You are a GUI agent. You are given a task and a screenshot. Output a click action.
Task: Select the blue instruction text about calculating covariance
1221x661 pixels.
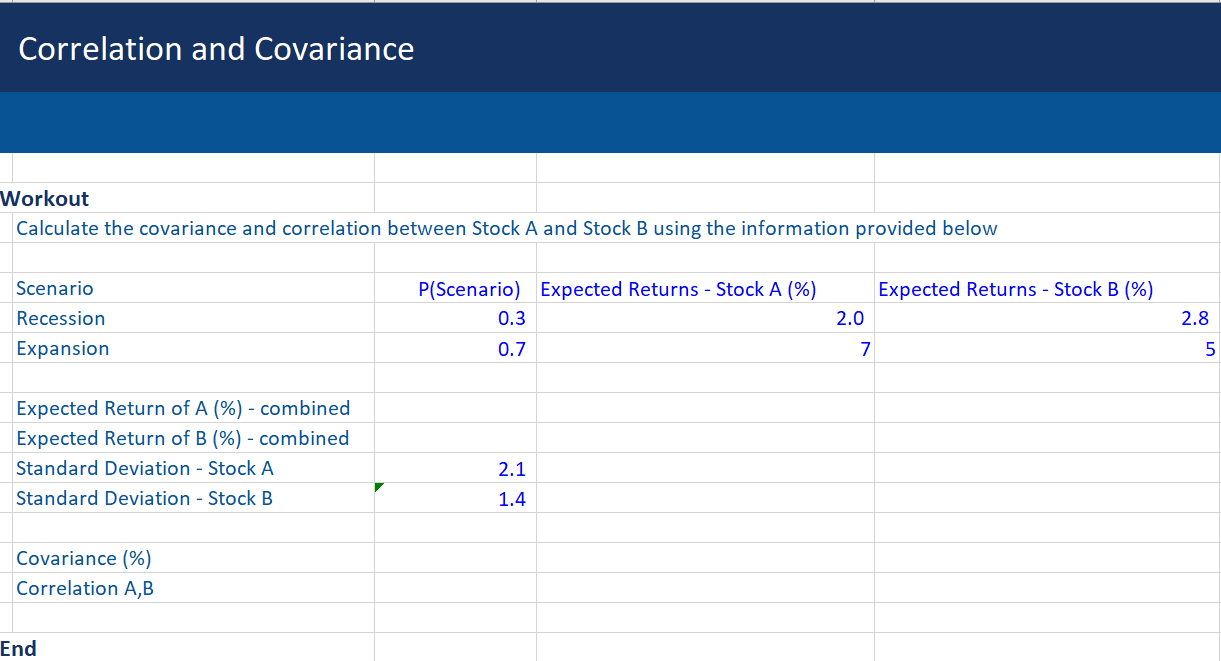pyautogui.click(x=505, y=228)
